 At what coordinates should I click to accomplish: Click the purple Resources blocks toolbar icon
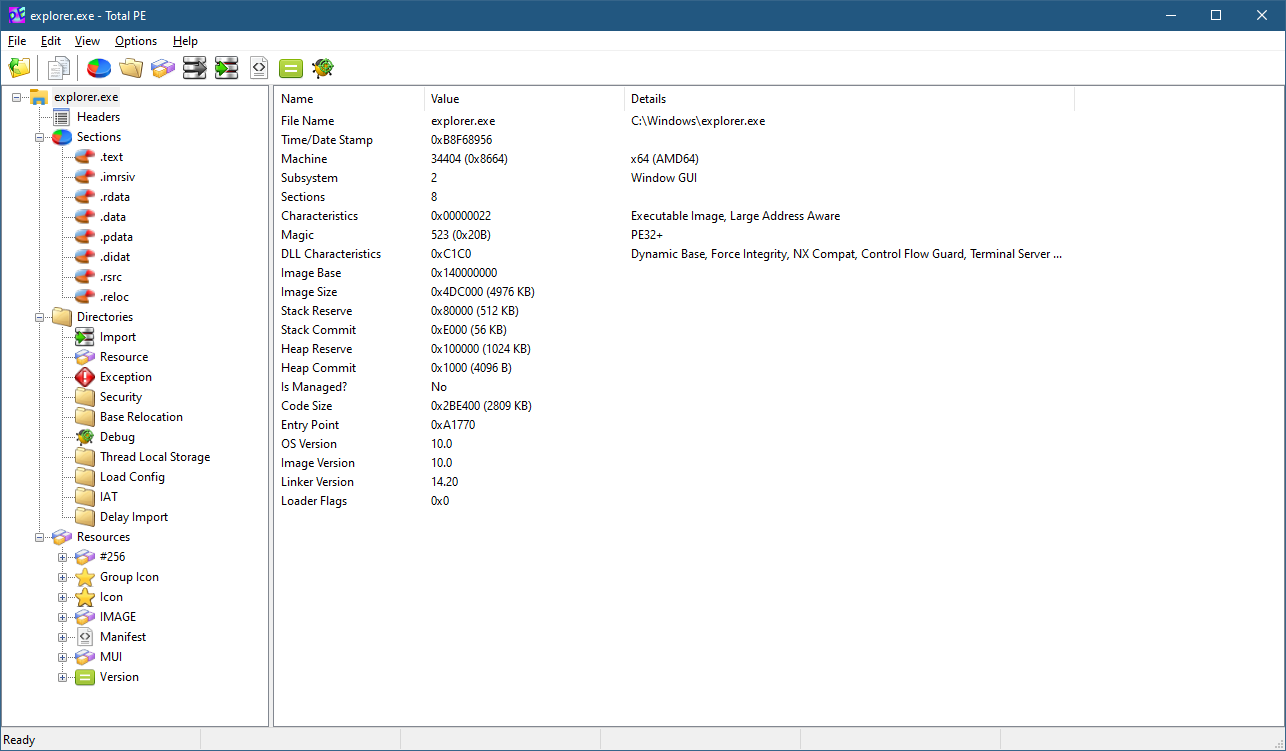click(162, 68)
